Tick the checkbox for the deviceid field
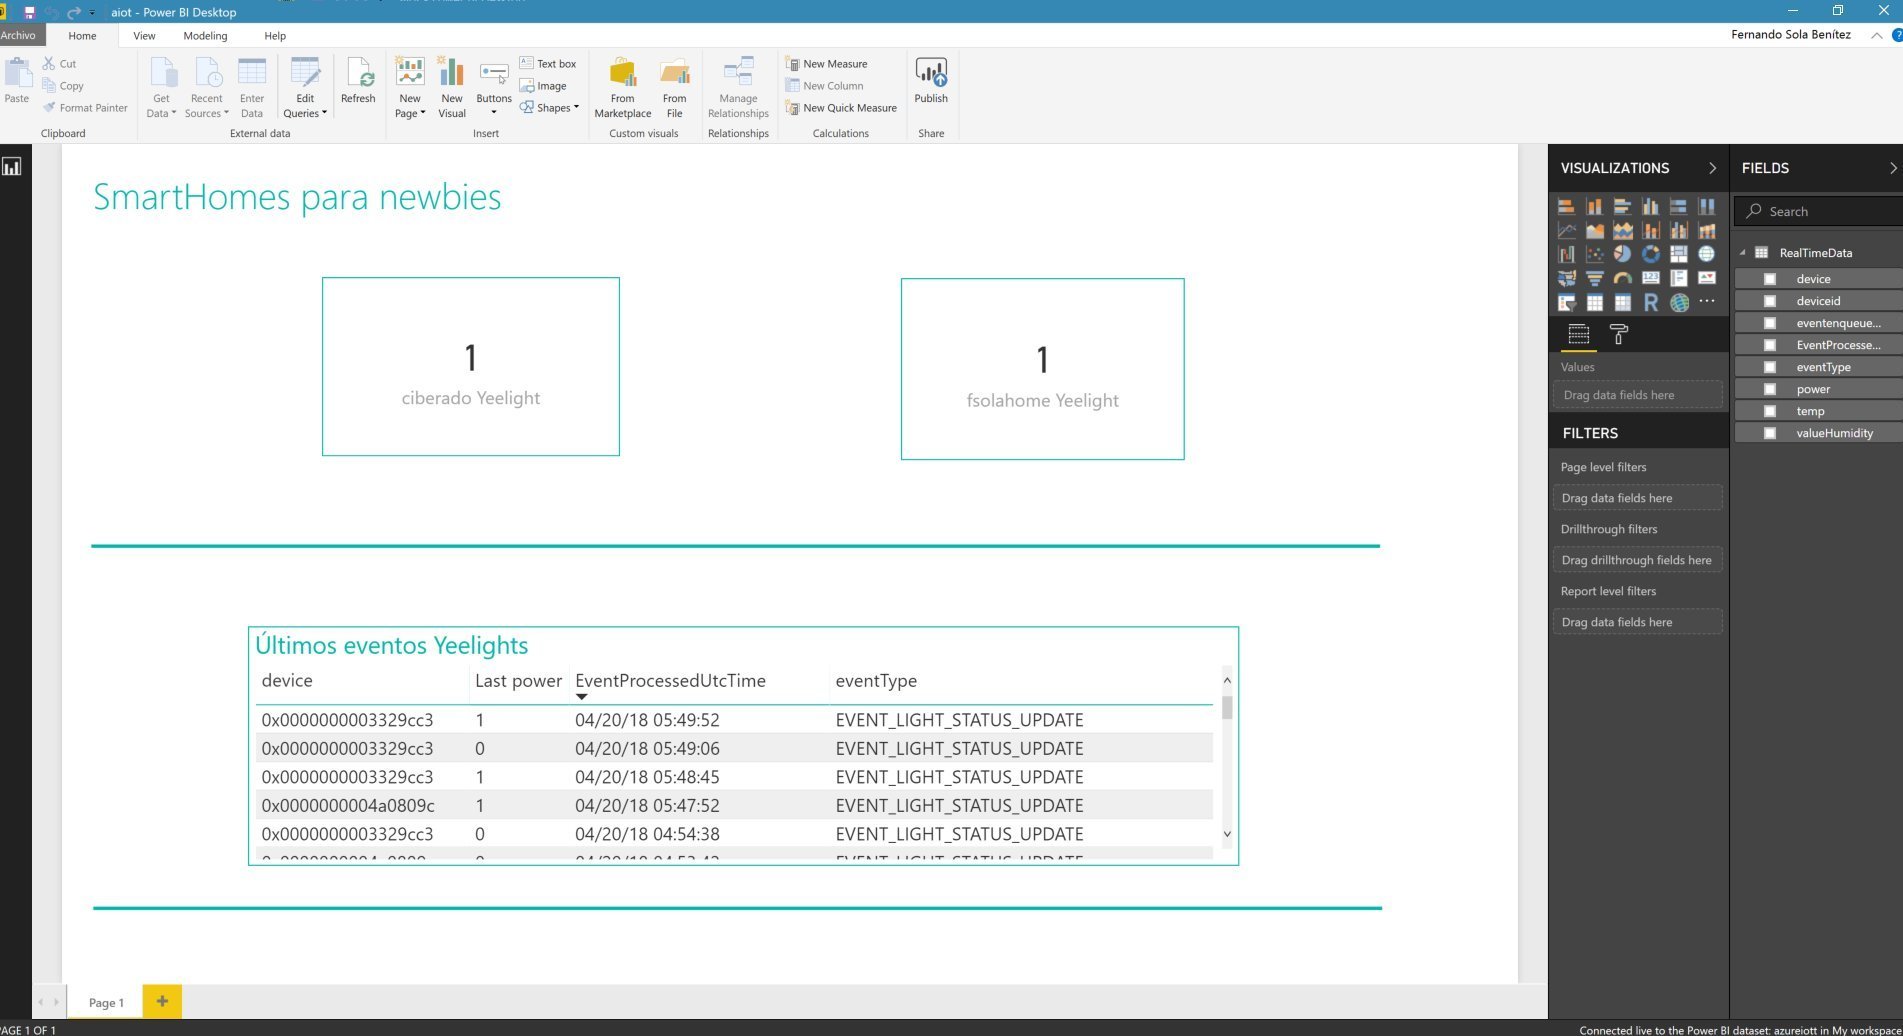This screenshot has width=1903, height=1036. pos(1769,301)
